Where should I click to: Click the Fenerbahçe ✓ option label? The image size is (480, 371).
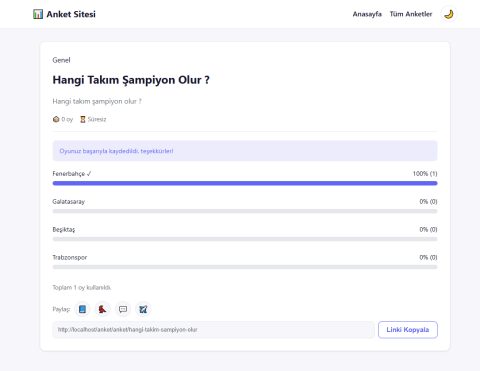coord(72,174)
